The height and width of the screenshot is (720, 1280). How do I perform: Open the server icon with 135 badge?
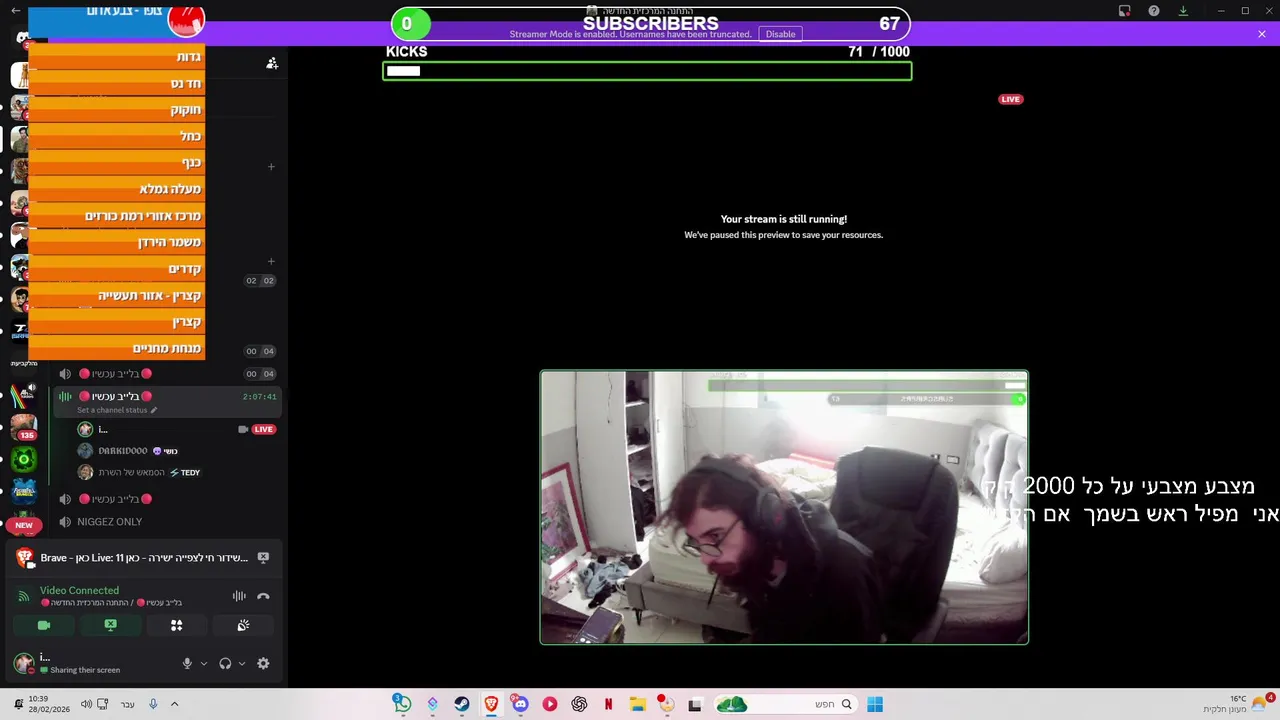(24, 428)
